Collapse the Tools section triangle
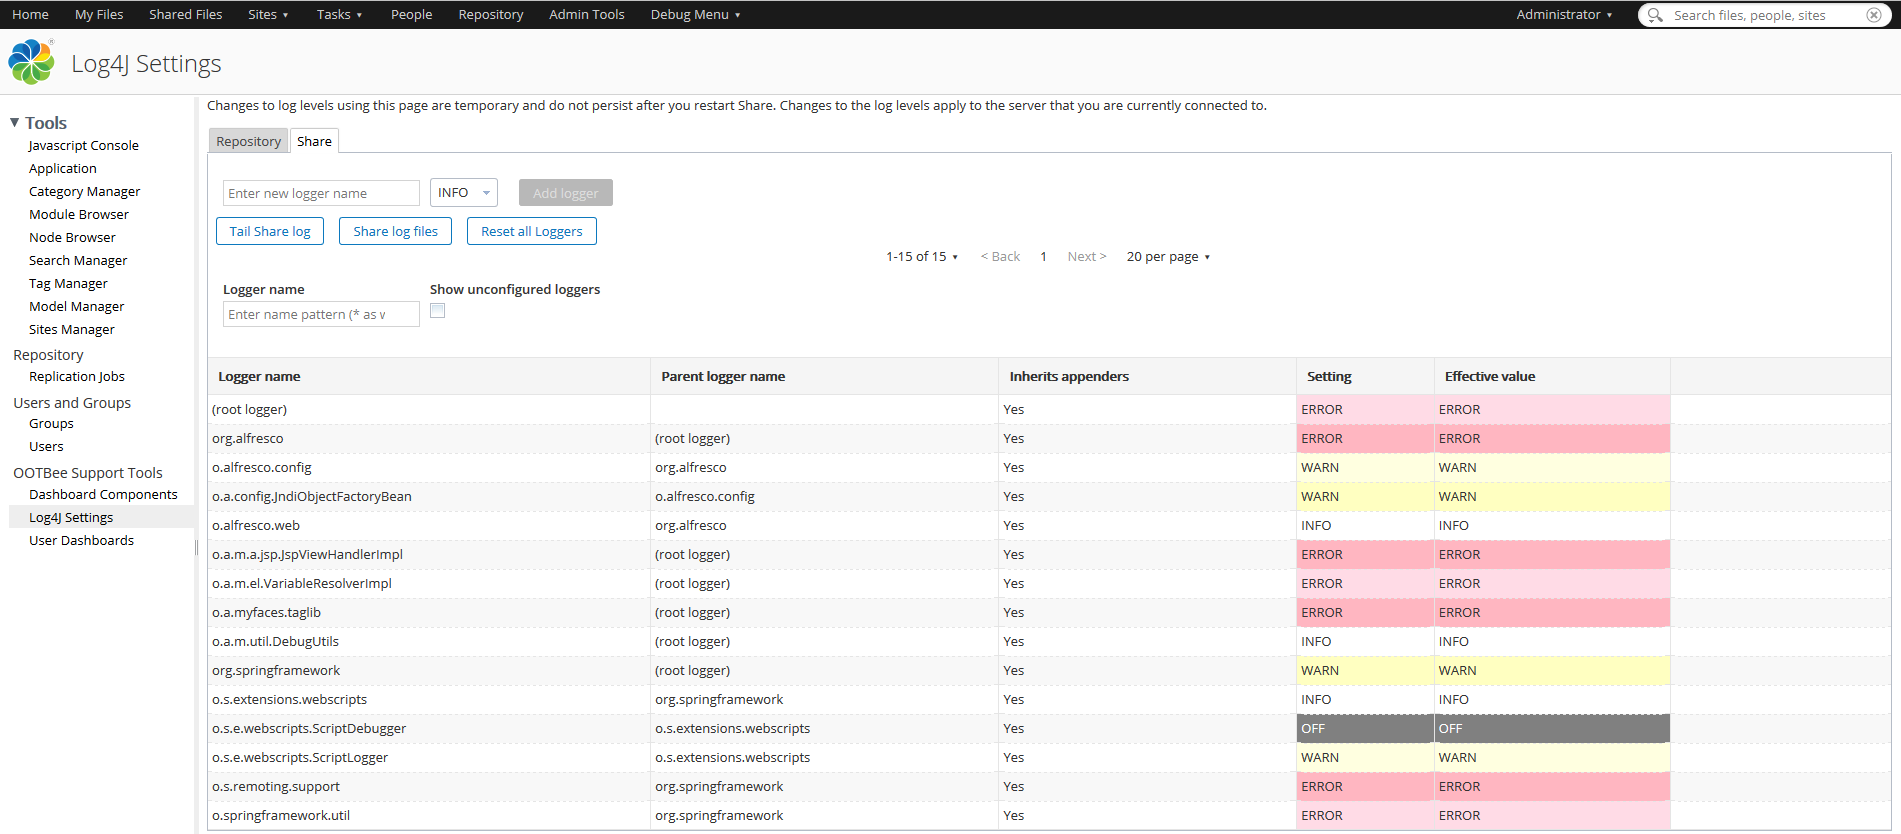The height and width of the screenshot is (834, 1901). [15, 122]
